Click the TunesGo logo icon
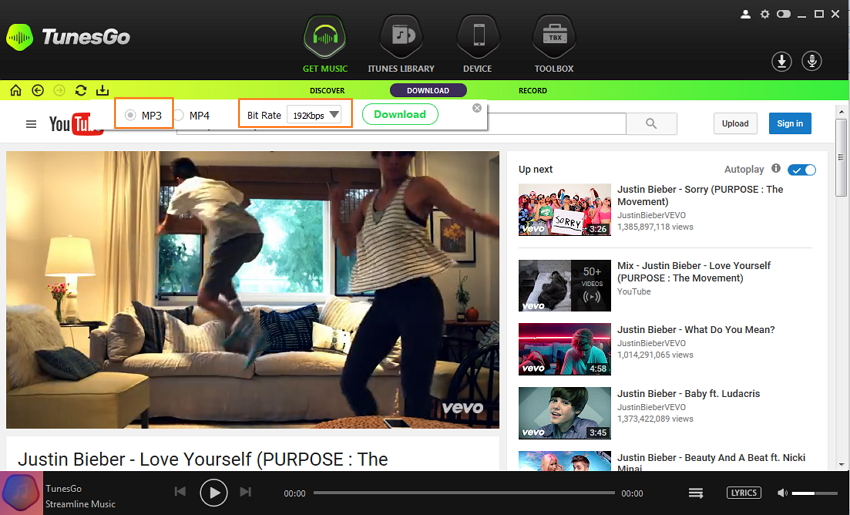 click(x=20, y=37)
